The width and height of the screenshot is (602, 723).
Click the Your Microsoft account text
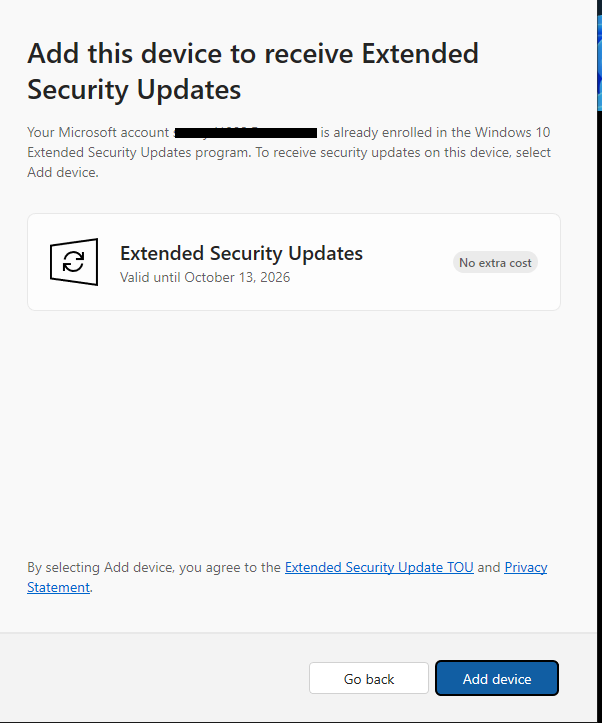(98, 132)
